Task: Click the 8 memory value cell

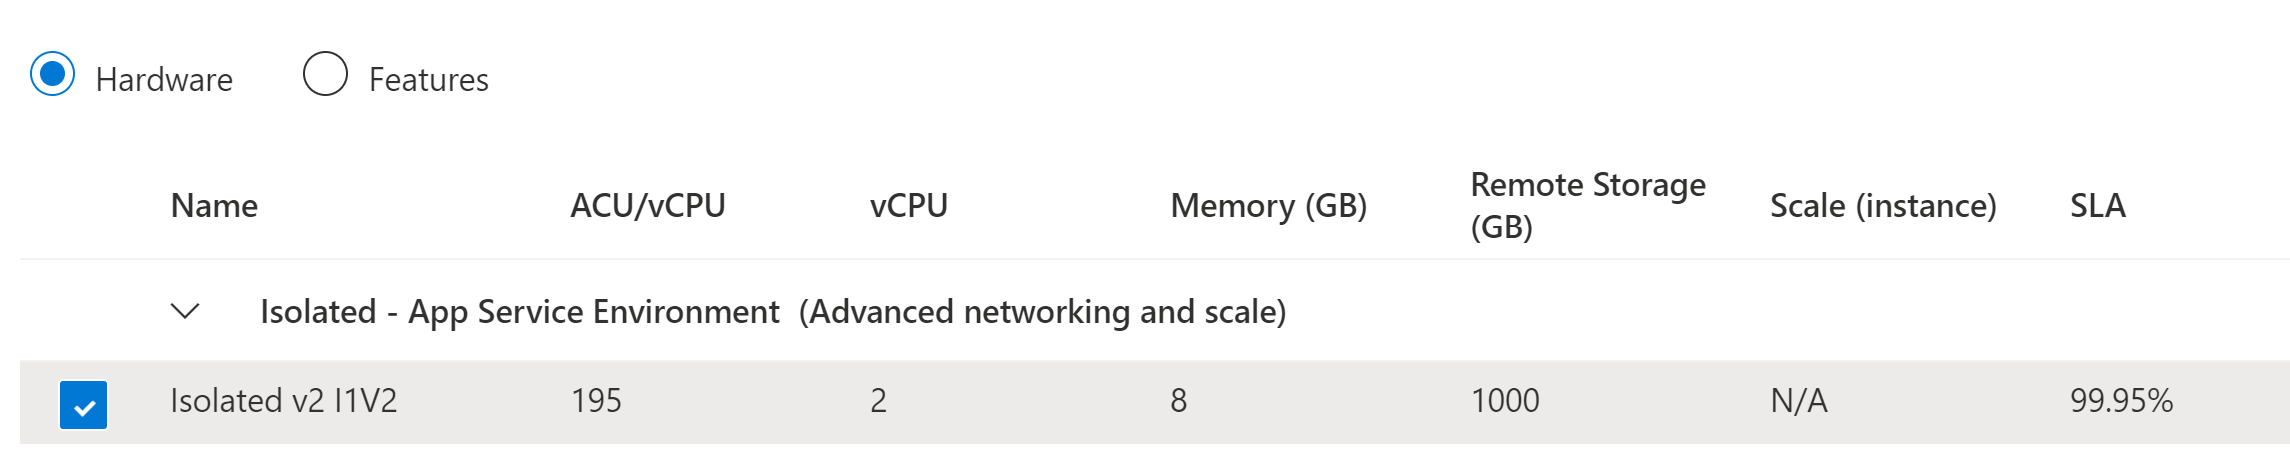Action: click(x=1179, y=401)
